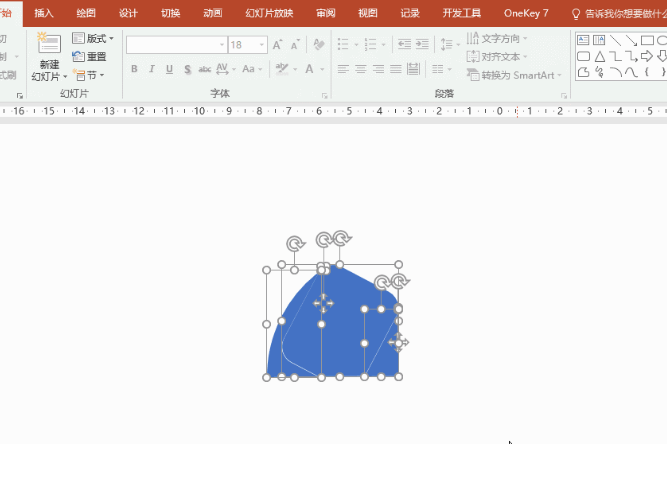Expand the font name dropdown arrow
This screenshot has height=486, width=667.
(x=222, y=45)
